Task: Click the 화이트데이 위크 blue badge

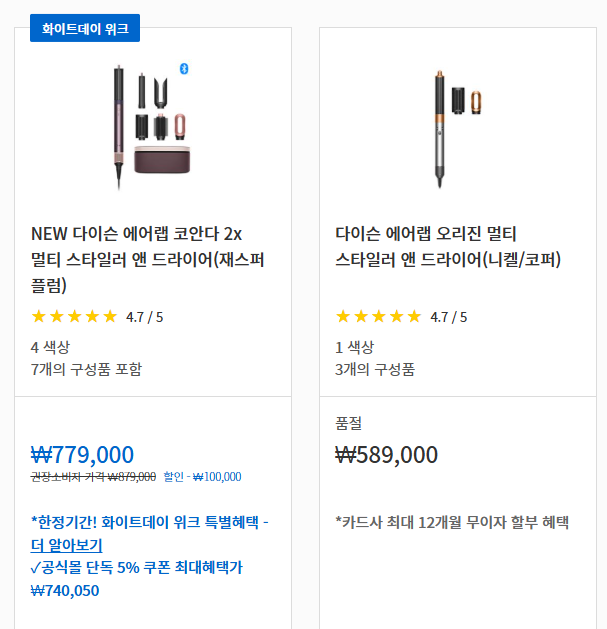Action: 85,28
